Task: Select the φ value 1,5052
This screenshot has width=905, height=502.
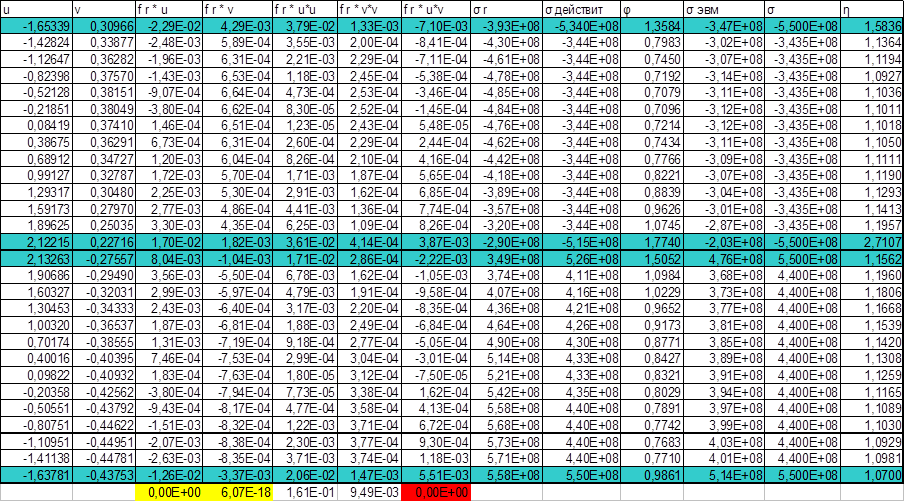Action: 652,259
